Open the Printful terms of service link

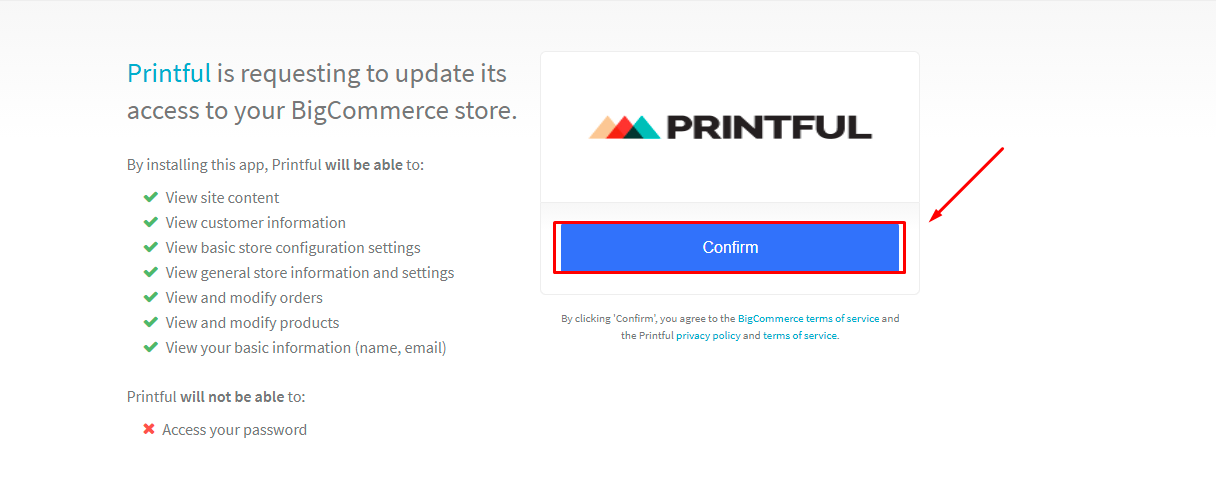pyautogui.click(x=800, y=336)
